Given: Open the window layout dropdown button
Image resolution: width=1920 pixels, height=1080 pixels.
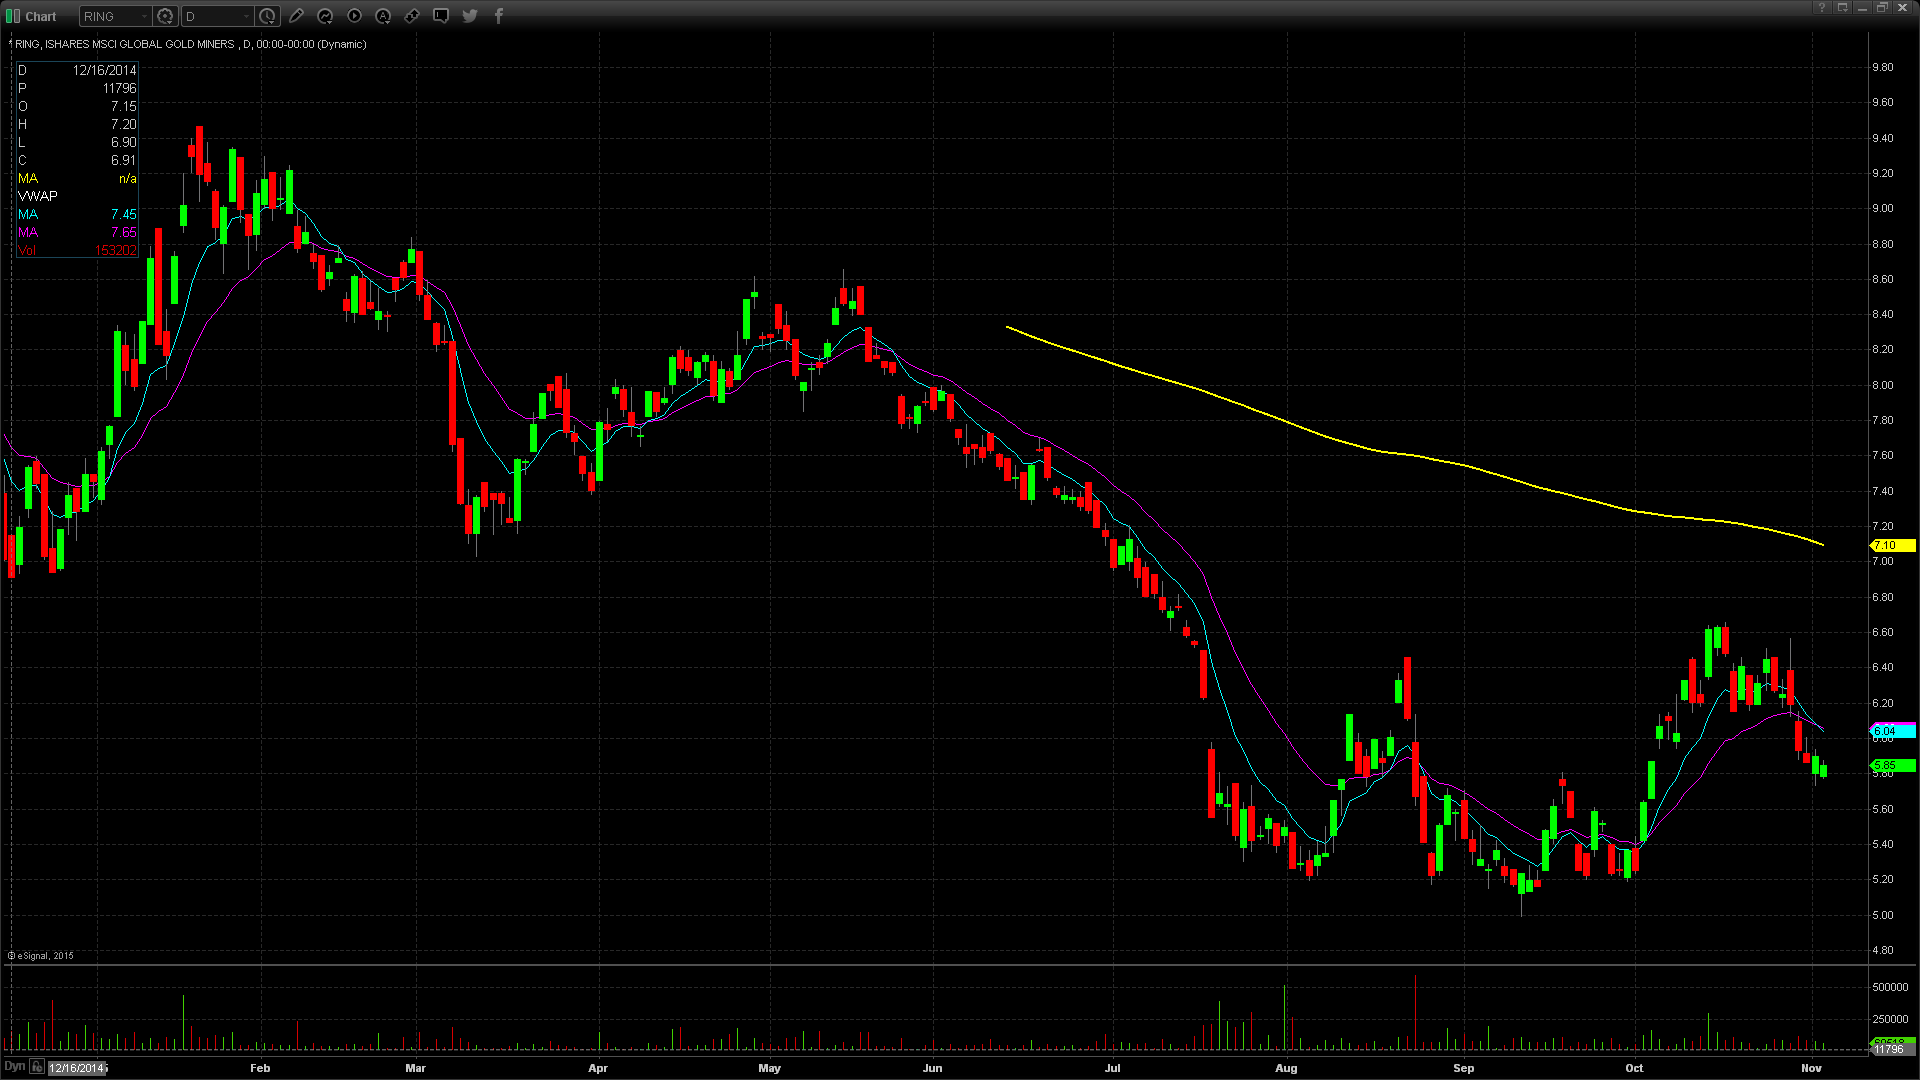Looking at the screenshot, I should pyautogui.click(x=1843, y=8).
